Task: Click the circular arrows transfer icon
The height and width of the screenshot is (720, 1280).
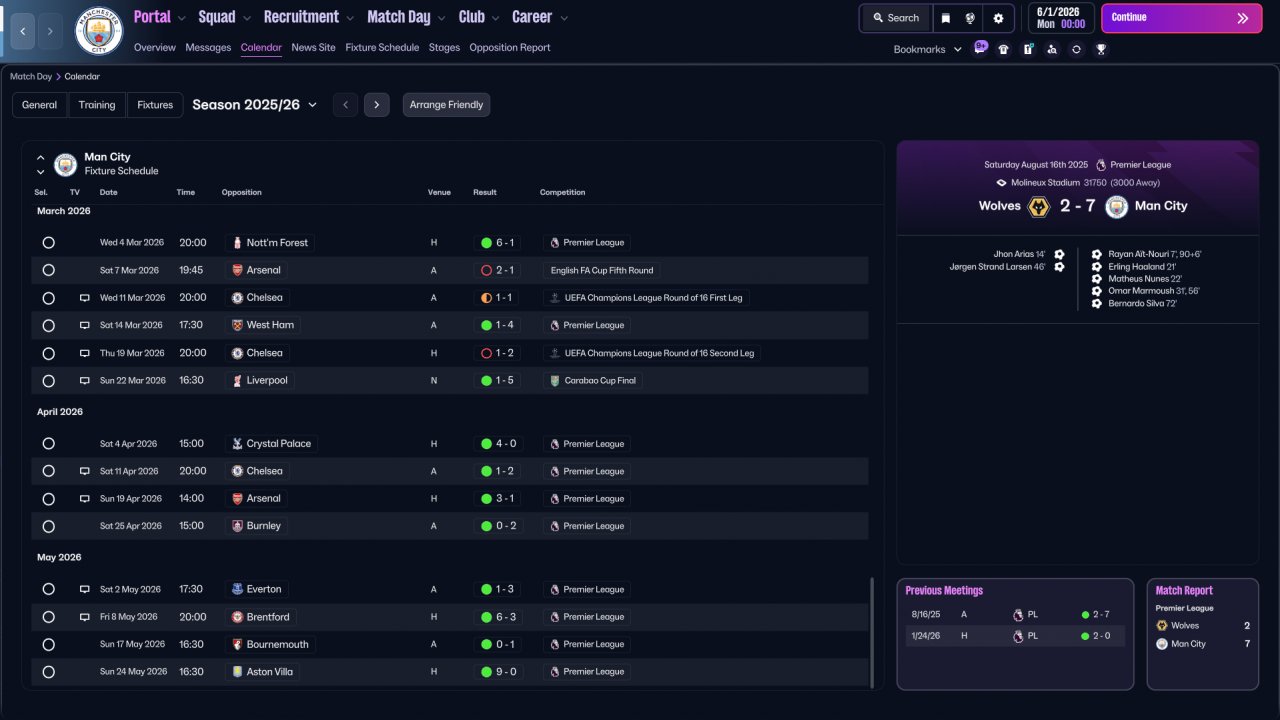Action: click(1076, 49)
